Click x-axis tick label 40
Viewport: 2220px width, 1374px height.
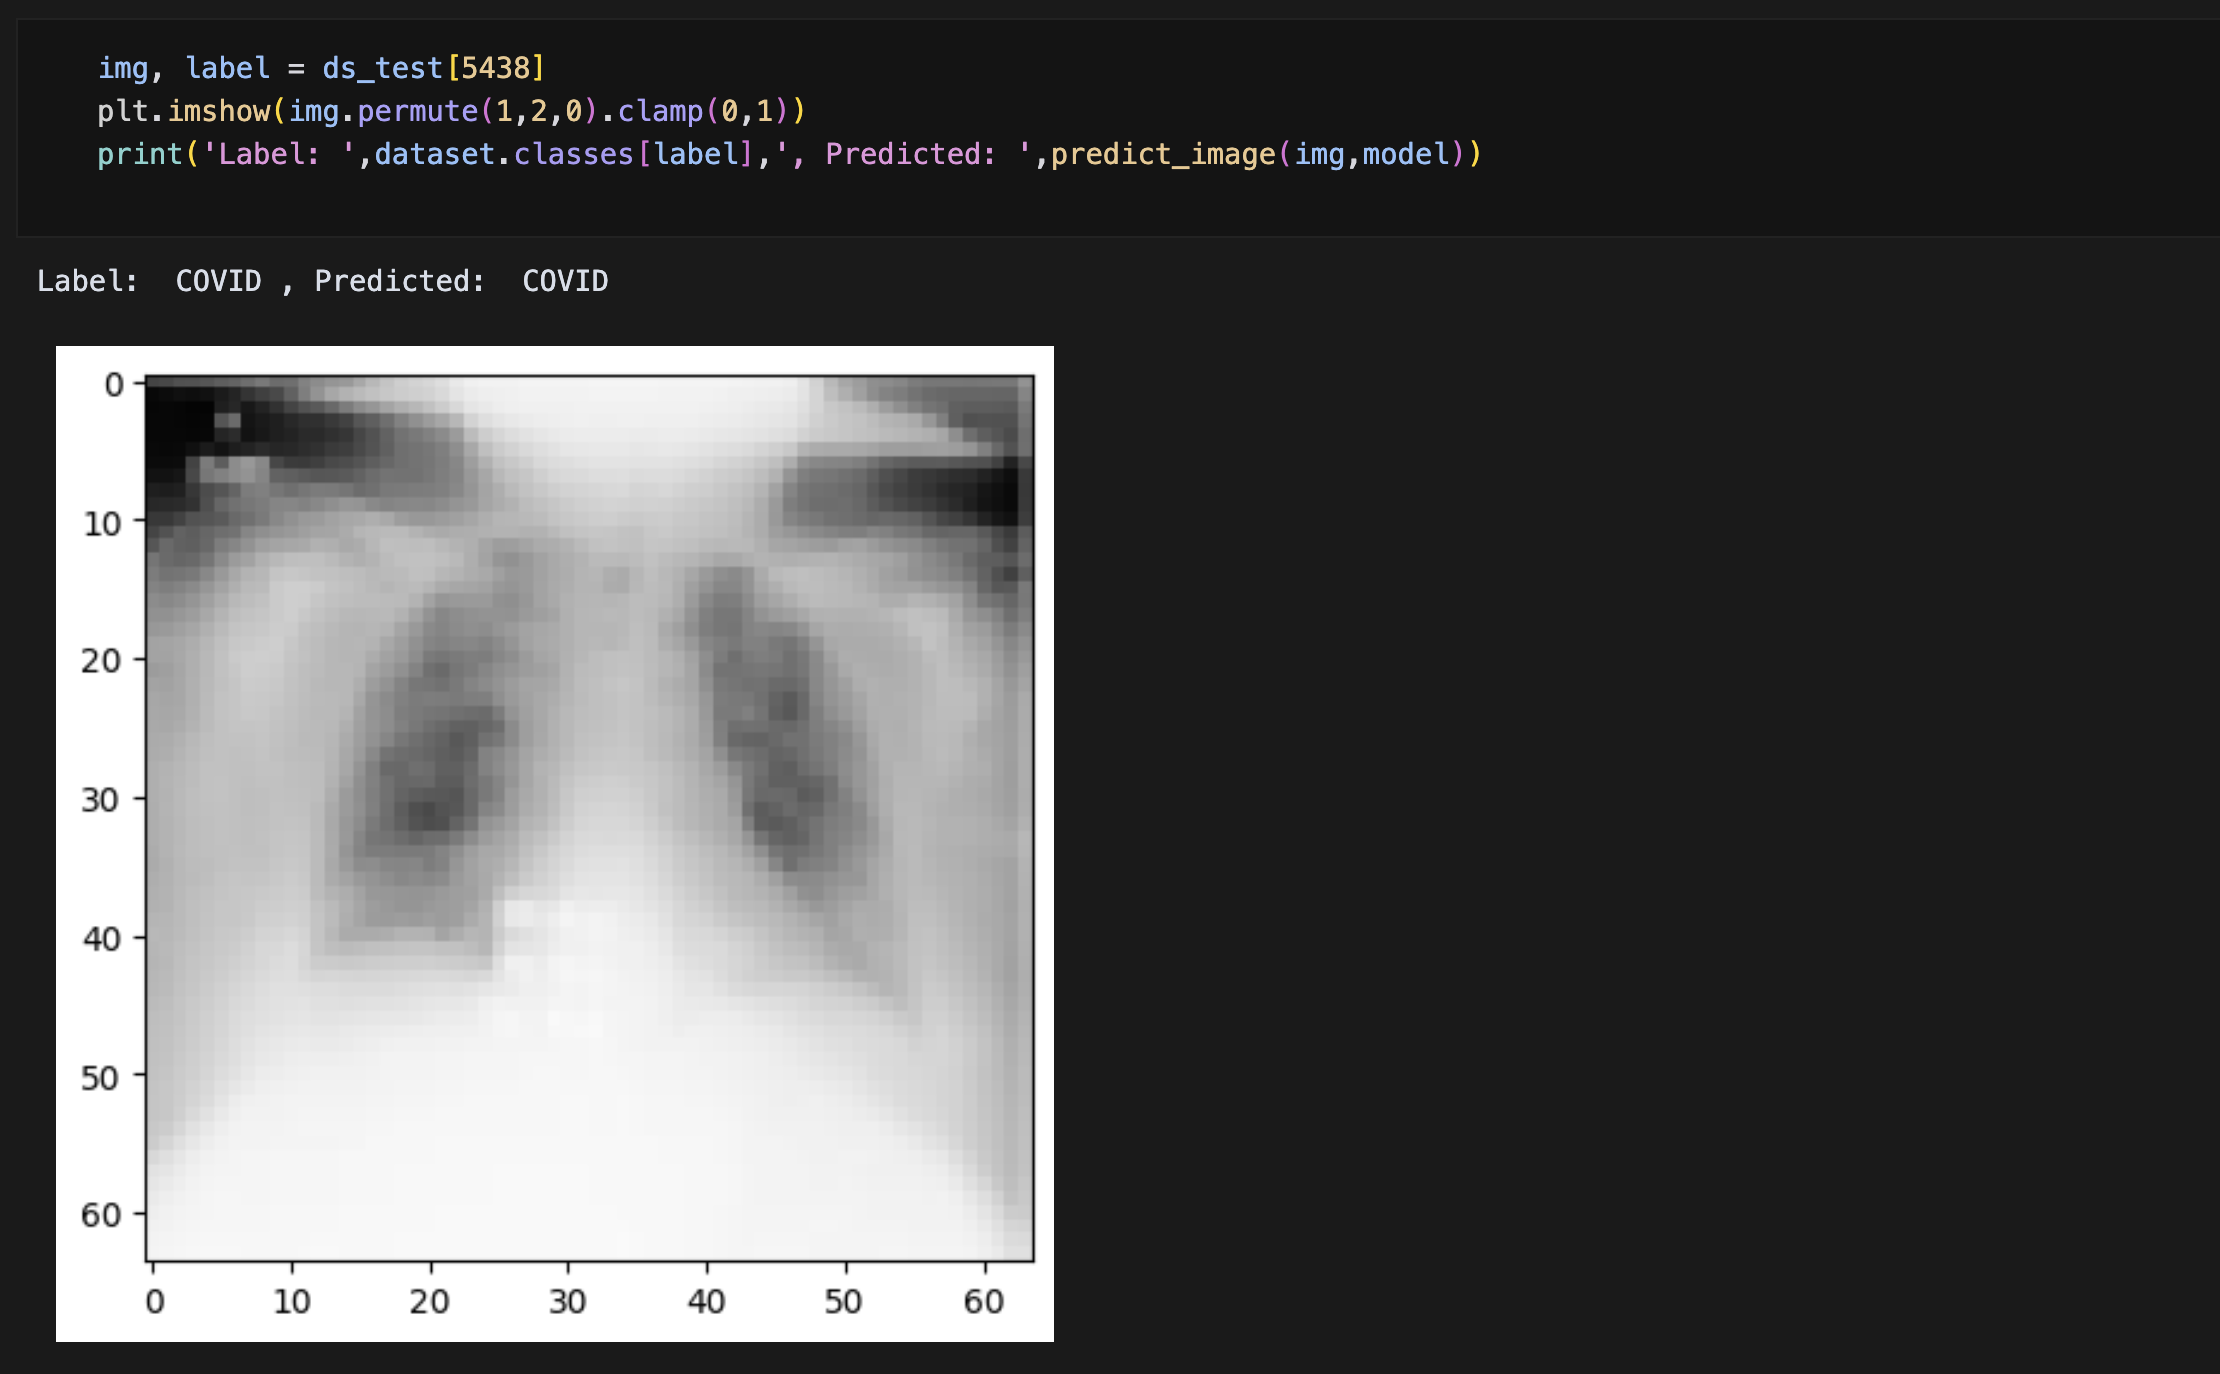[706, 1301]
